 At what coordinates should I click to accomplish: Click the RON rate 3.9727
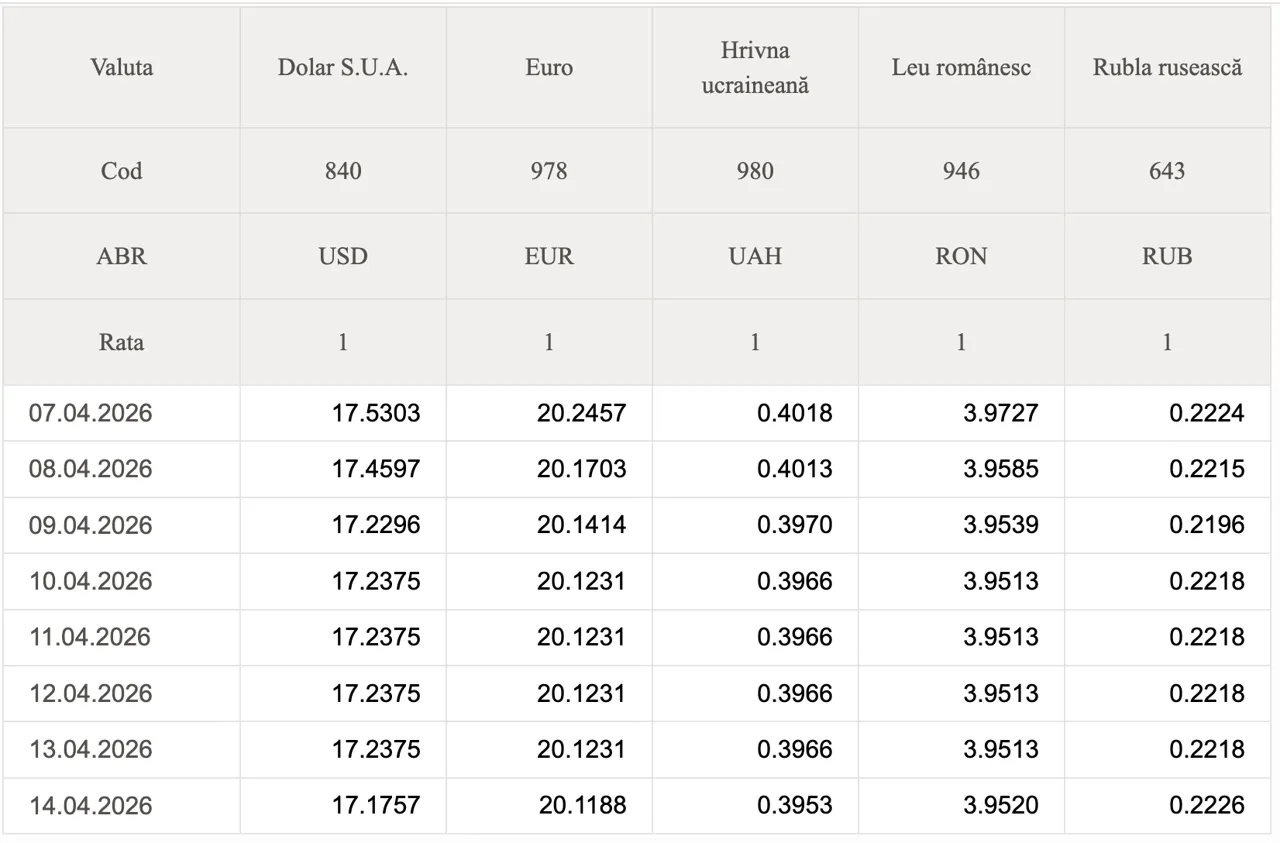pyautogui.click(x=1000, y=413)
